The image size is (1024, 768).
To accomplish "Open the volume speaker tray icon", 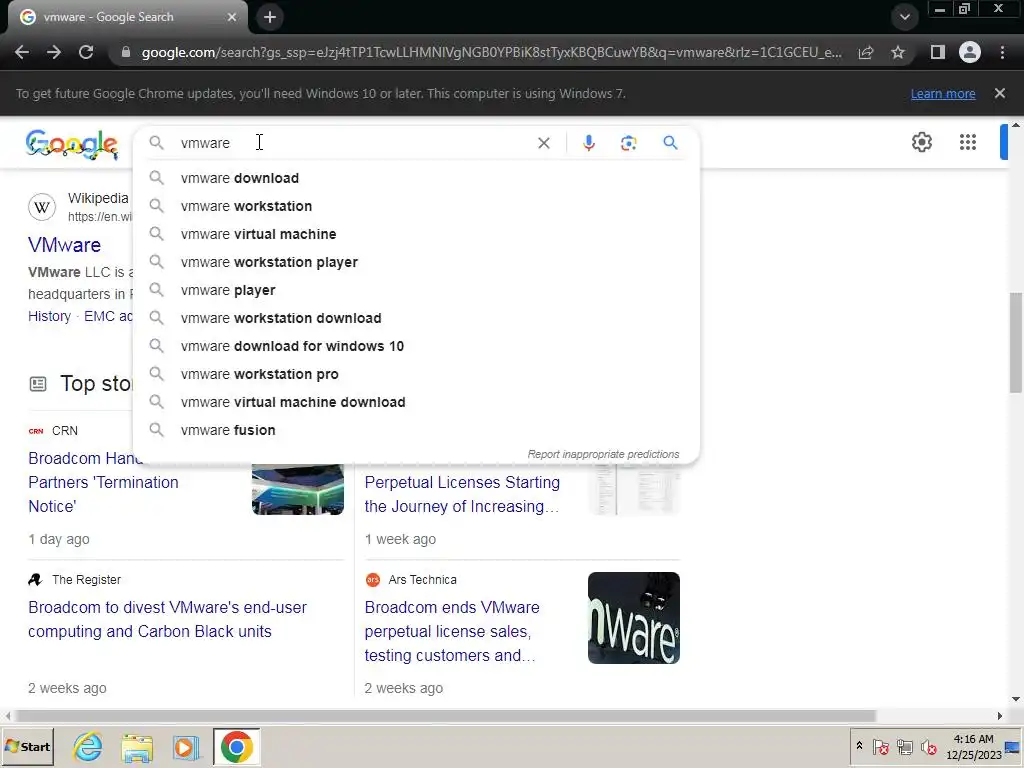I will (928, 746).
